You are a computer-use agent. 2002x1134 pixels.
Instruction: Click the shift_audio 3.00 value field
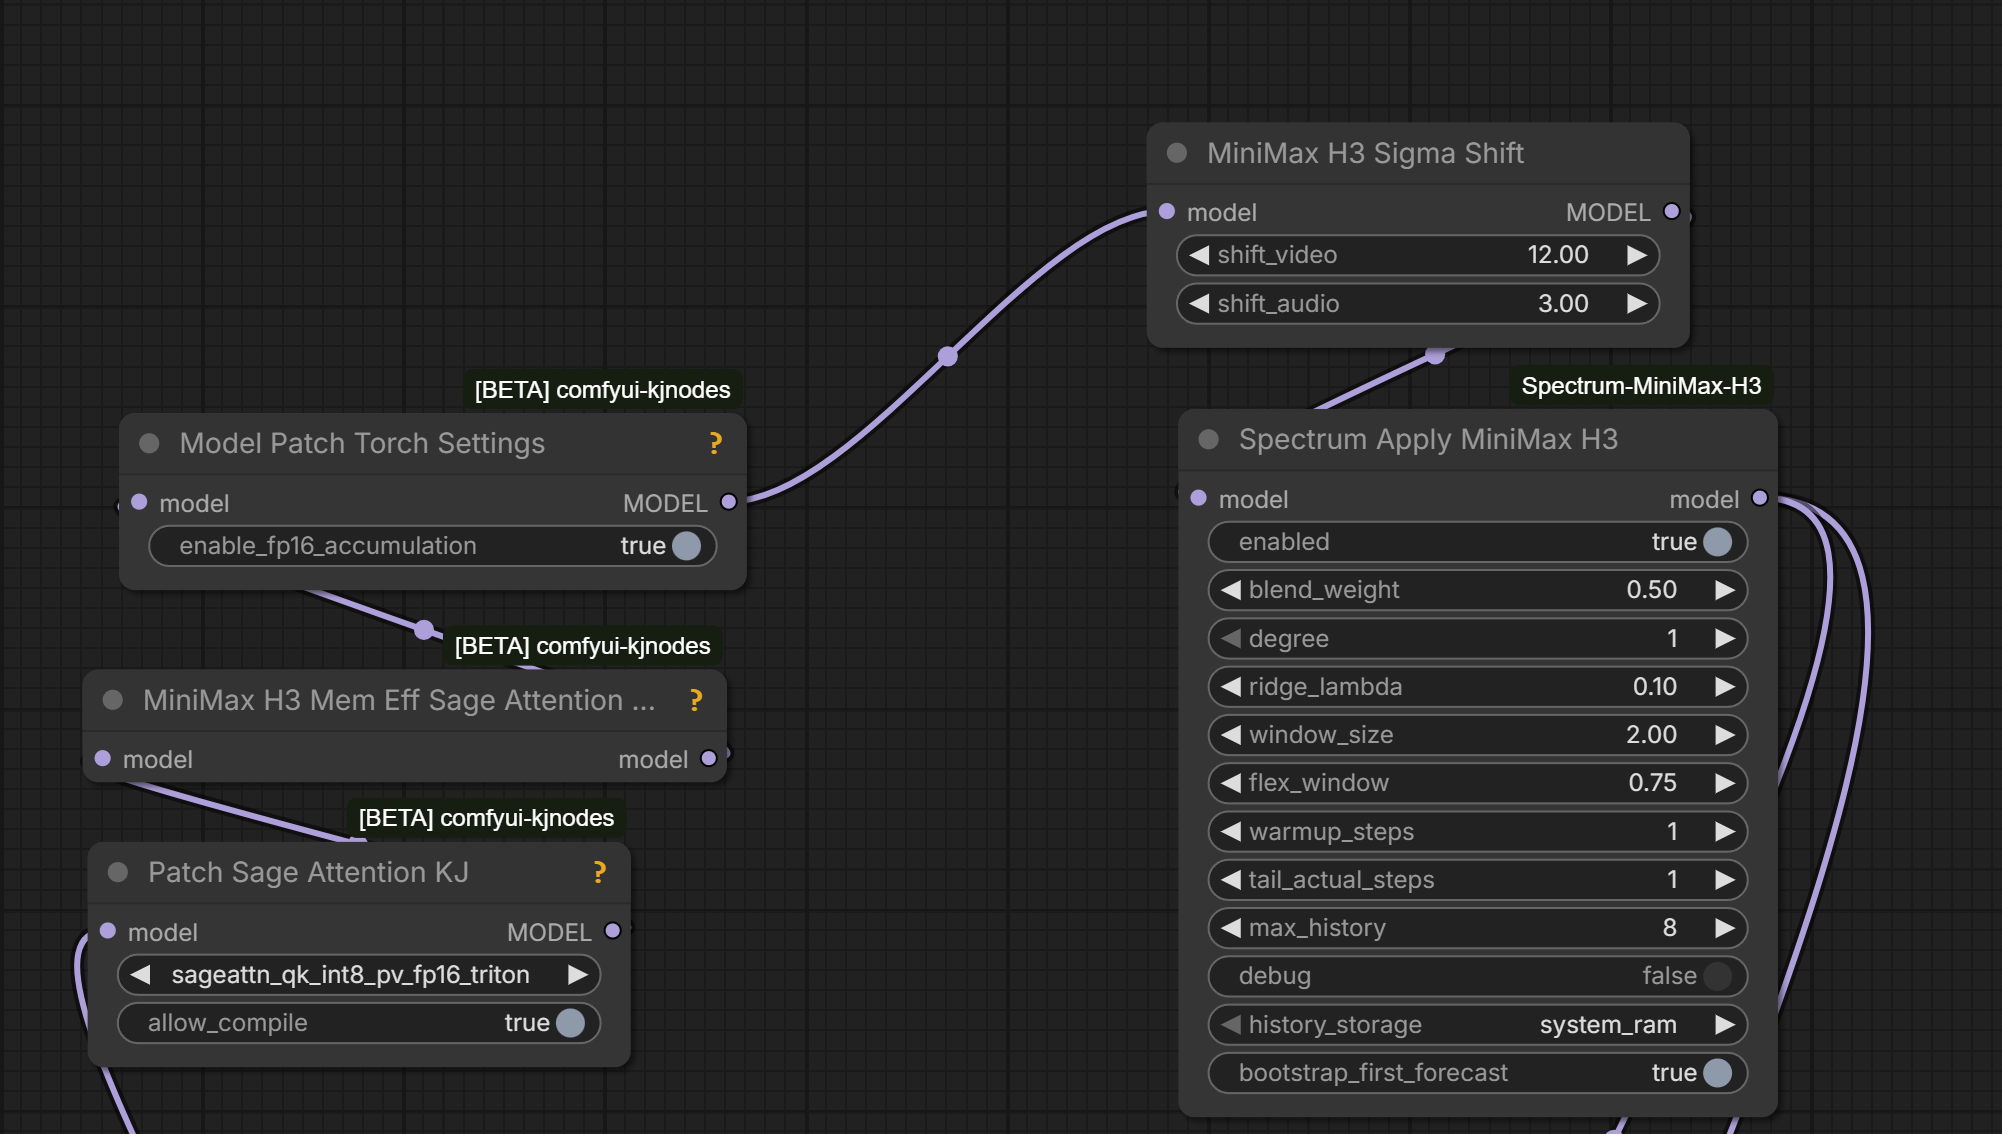[1418, 304]
